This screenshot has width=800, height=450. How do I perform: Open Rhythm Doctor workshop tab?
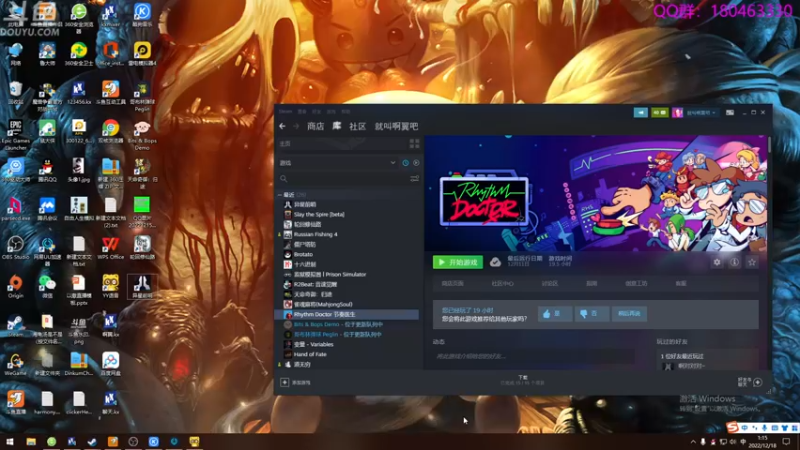[636, 284]
